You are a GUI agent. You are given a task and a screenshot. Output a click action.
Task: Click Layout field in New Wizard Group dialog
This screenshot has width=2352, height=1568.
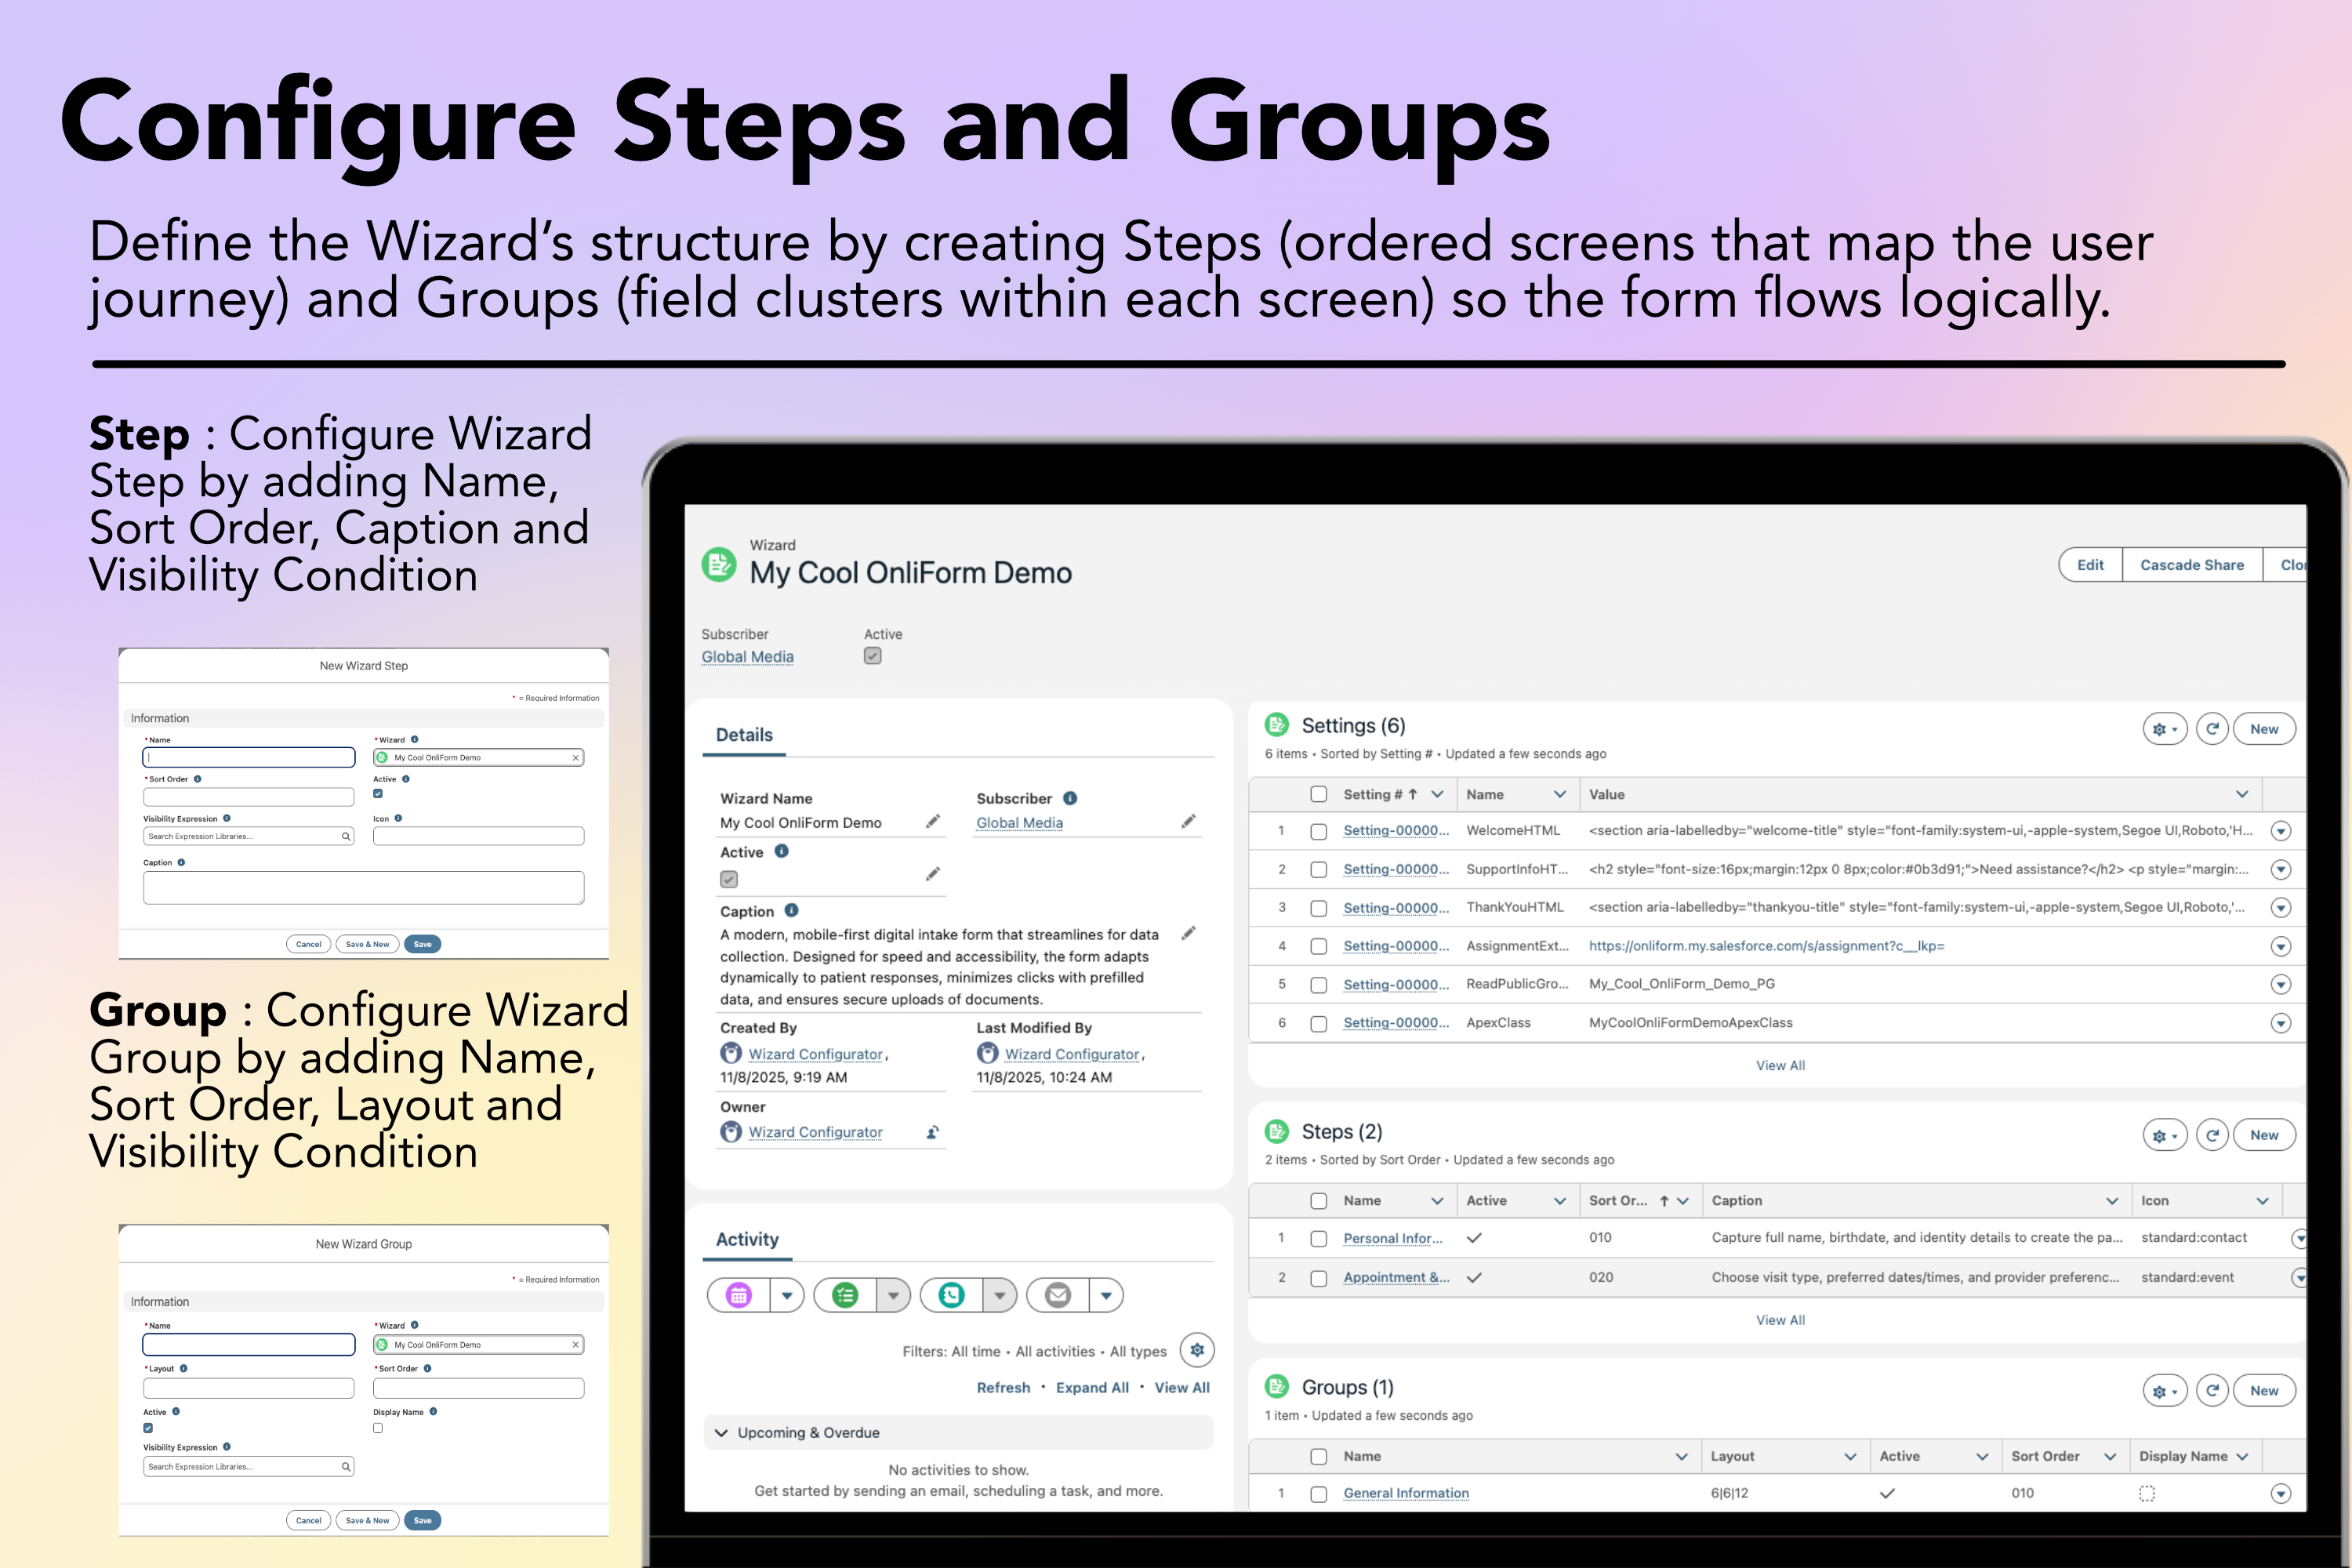click(x=249, y=1388)
